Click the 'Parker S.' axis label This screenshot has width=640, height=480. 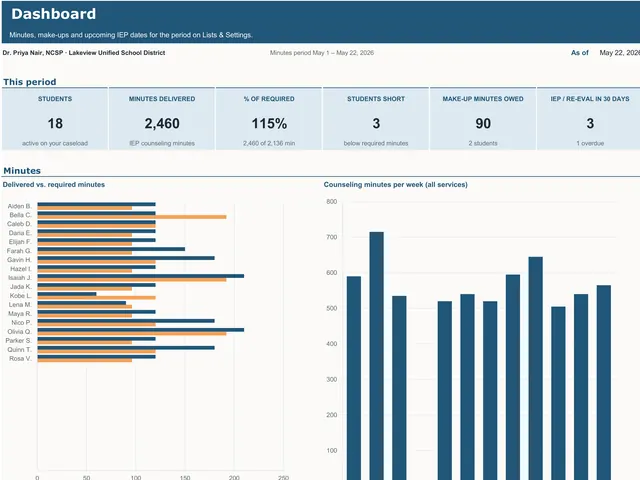point(18,340)
